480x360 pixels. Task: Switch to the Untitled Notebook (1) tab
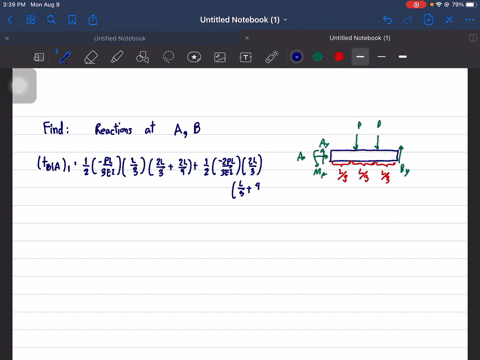360,38
